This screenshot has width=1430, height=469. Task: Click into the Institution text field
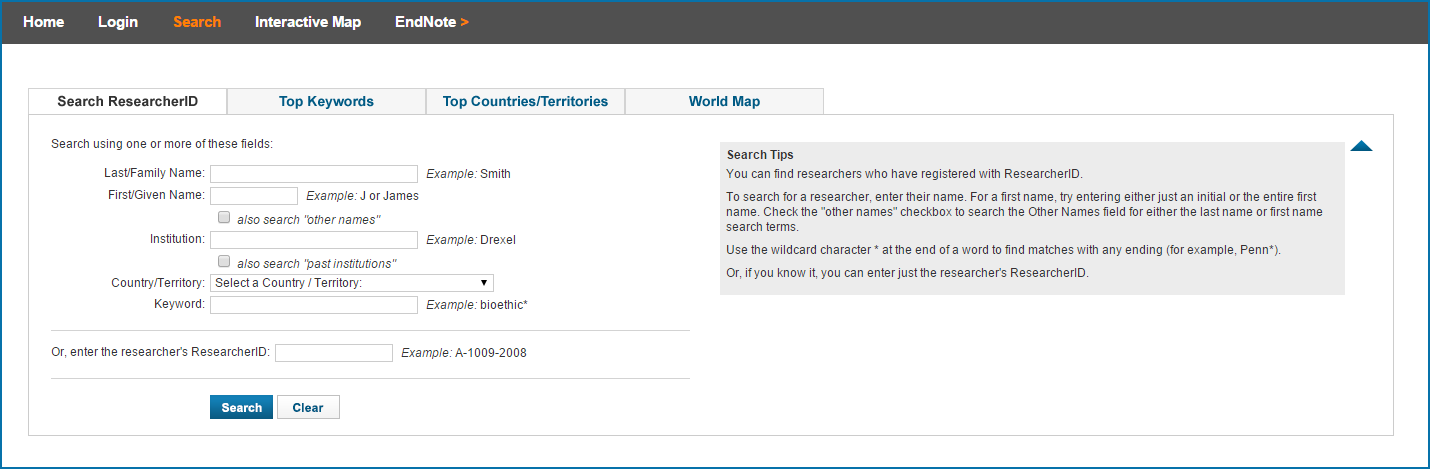(313, 240)
